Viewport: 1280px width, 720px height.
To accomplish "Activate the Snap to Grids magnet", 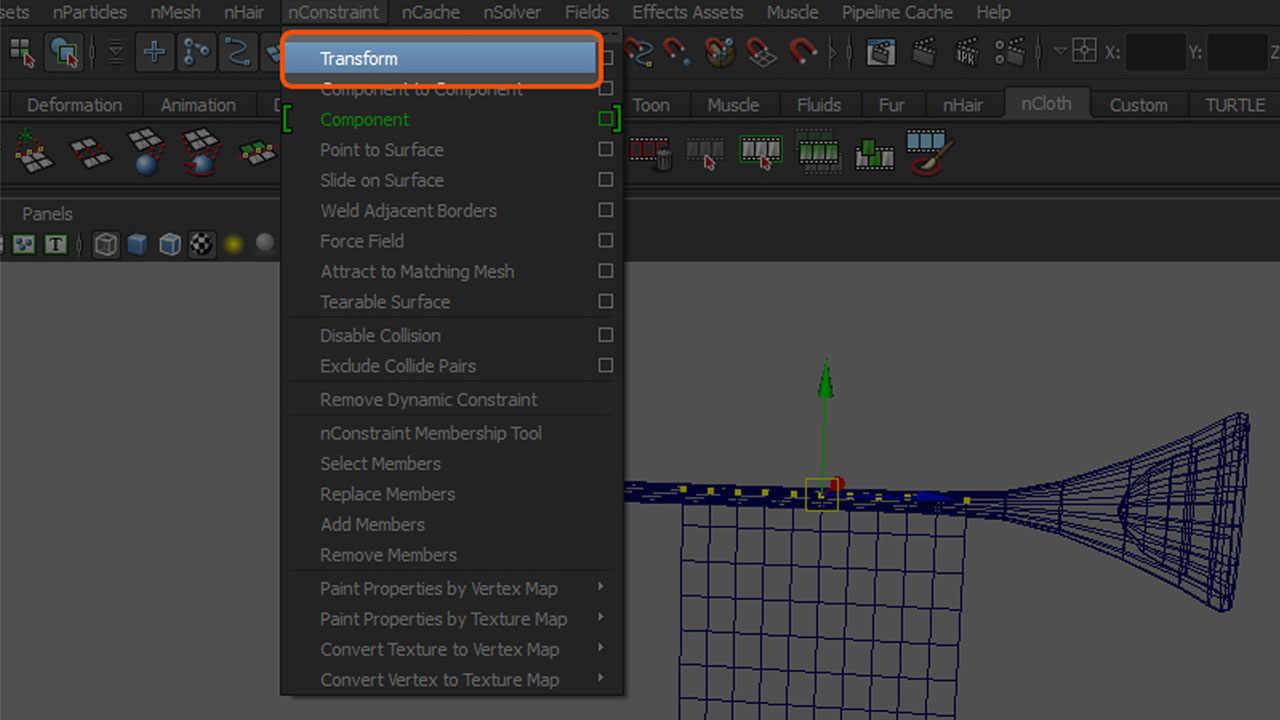I will click(761, 52).
